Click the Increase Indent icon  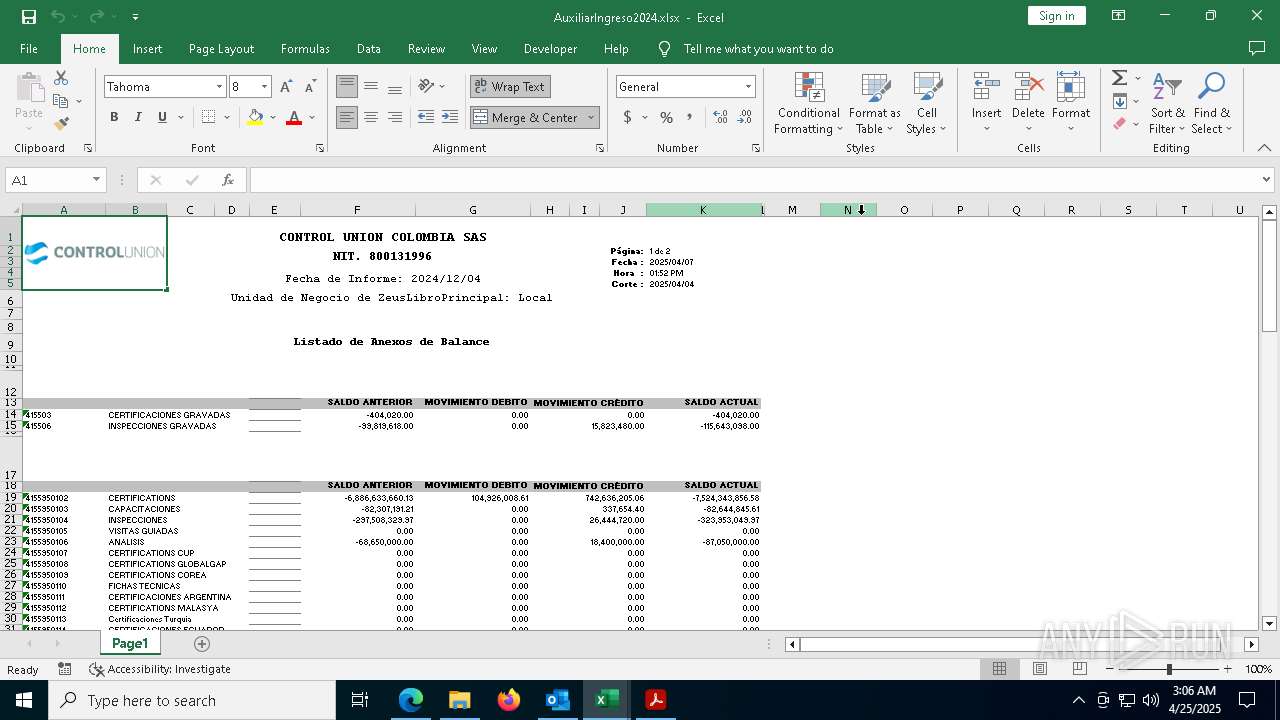[x=450, y=117]
